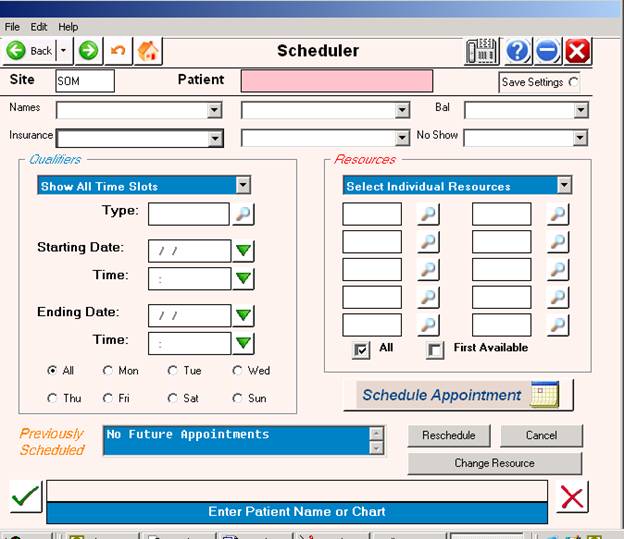Click the green Back arrow icon

[17, 51]
